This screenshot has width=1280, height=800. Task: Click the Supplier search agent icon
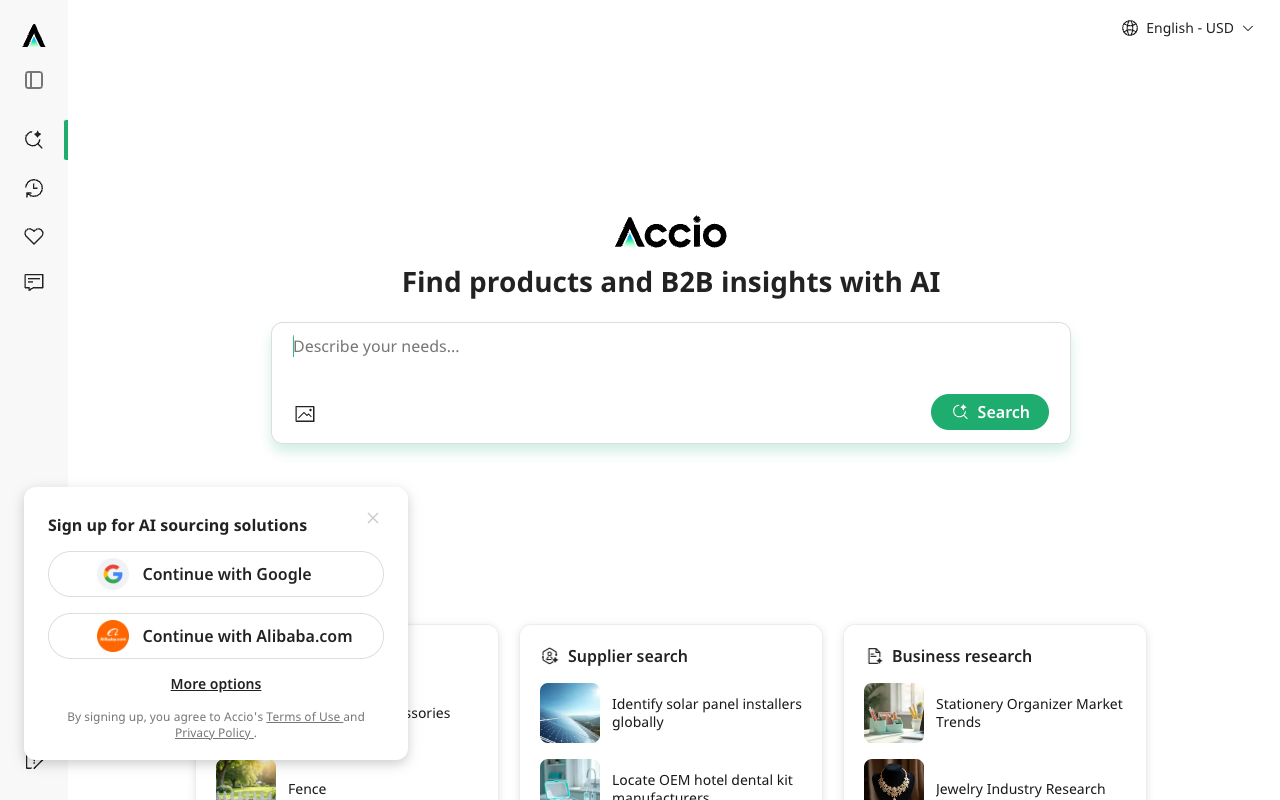click(550, 656)
